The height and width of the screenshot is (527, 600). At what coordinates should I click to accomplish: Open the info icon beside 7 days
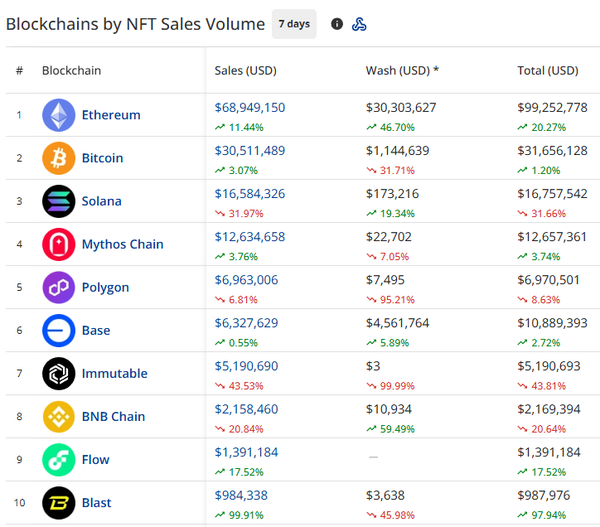pyautogui.click(x=337, y=24)
